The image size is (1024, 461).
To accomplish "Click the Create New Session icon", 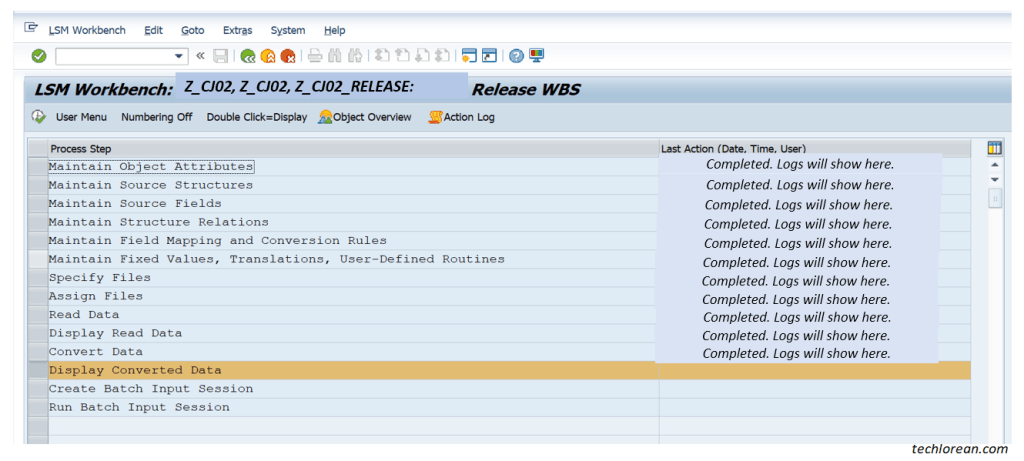I will [x=469, y=56].
